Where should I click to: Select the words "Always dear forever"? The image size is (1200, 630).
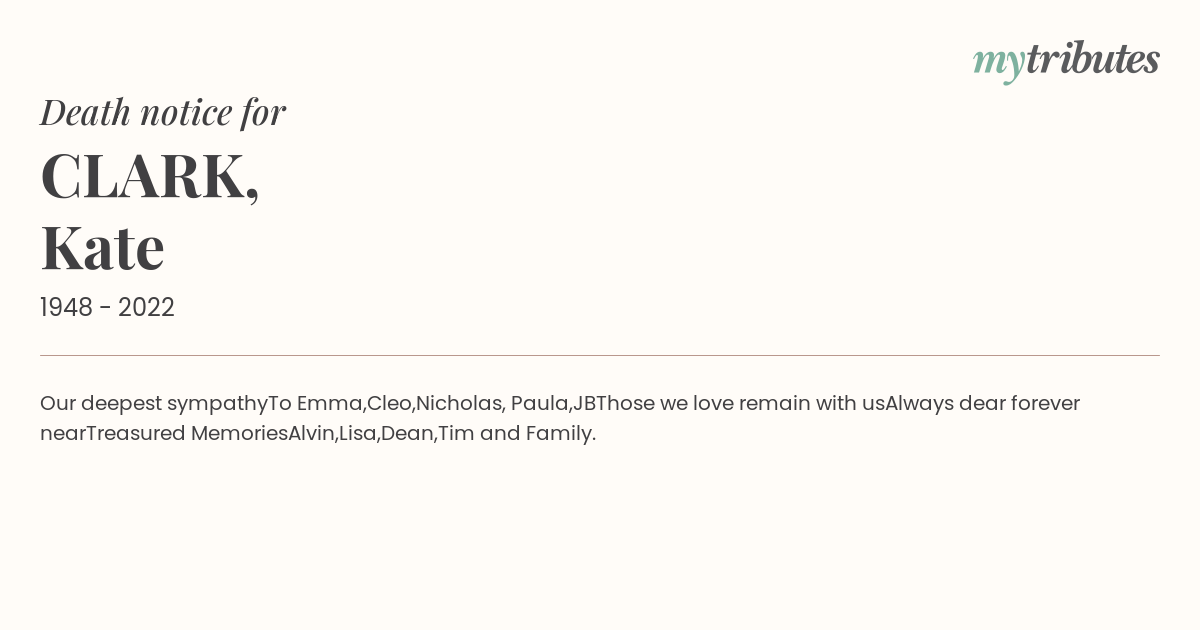(x=982, y=404)
